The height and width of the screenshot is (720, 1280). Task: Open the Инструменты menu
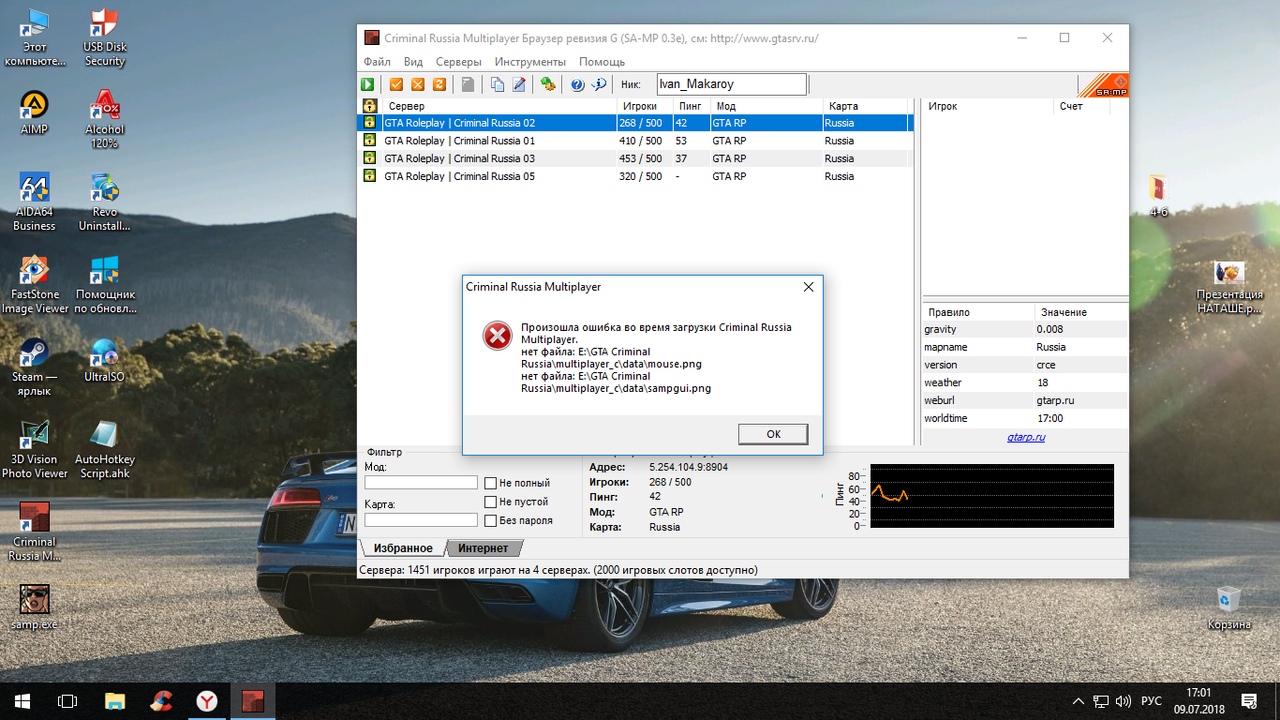pos(530,62)
